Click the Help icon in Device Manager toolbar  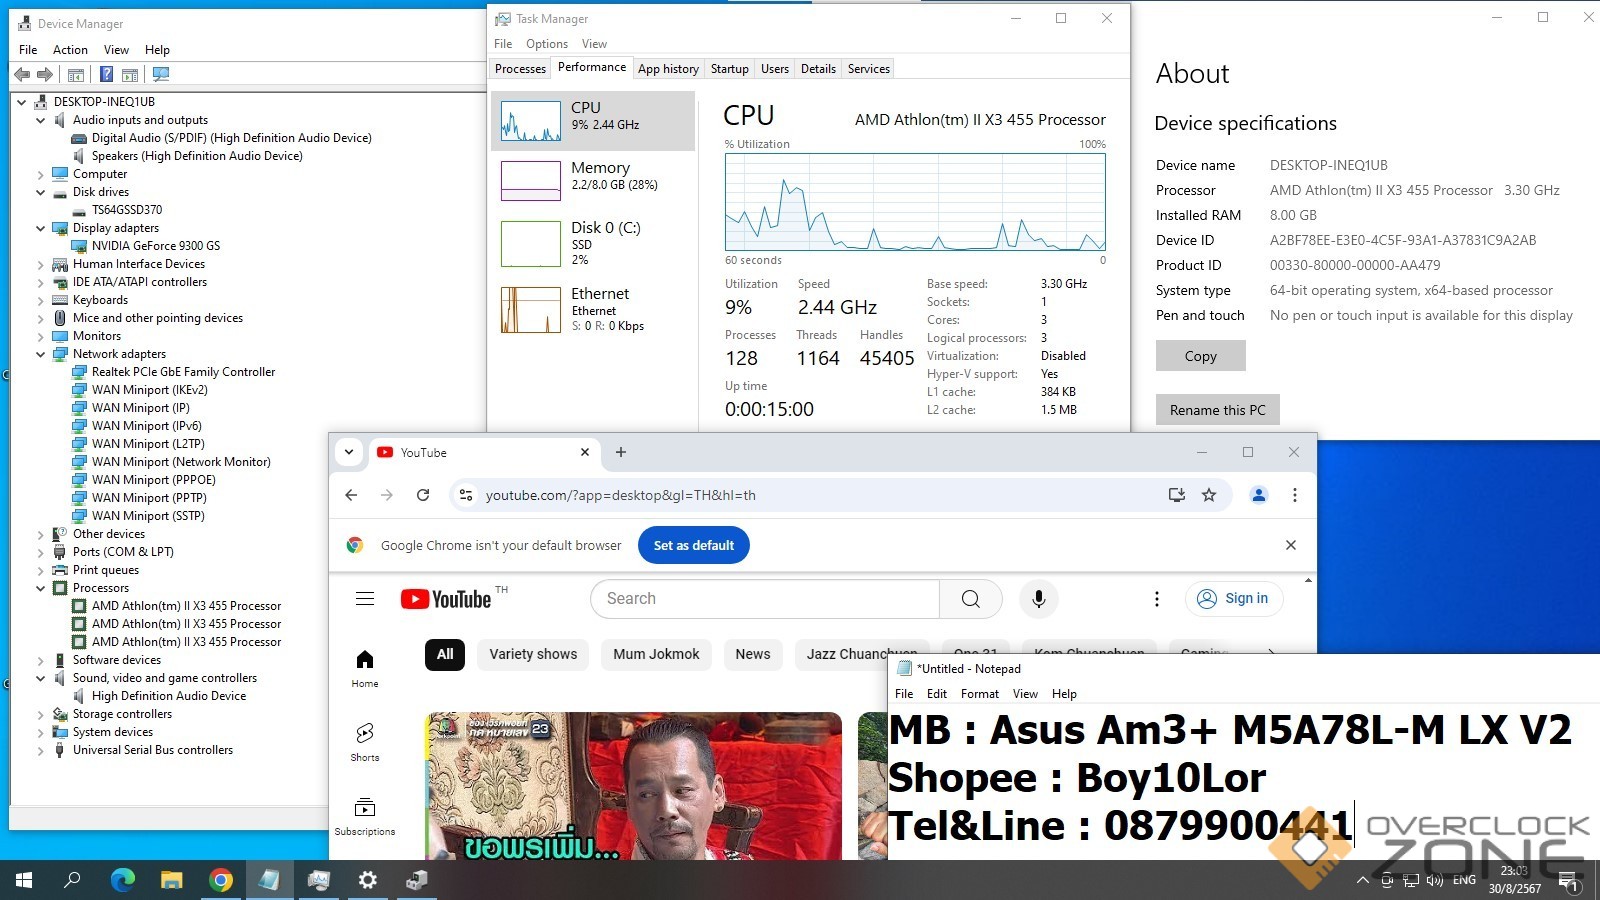coord(106,74)
